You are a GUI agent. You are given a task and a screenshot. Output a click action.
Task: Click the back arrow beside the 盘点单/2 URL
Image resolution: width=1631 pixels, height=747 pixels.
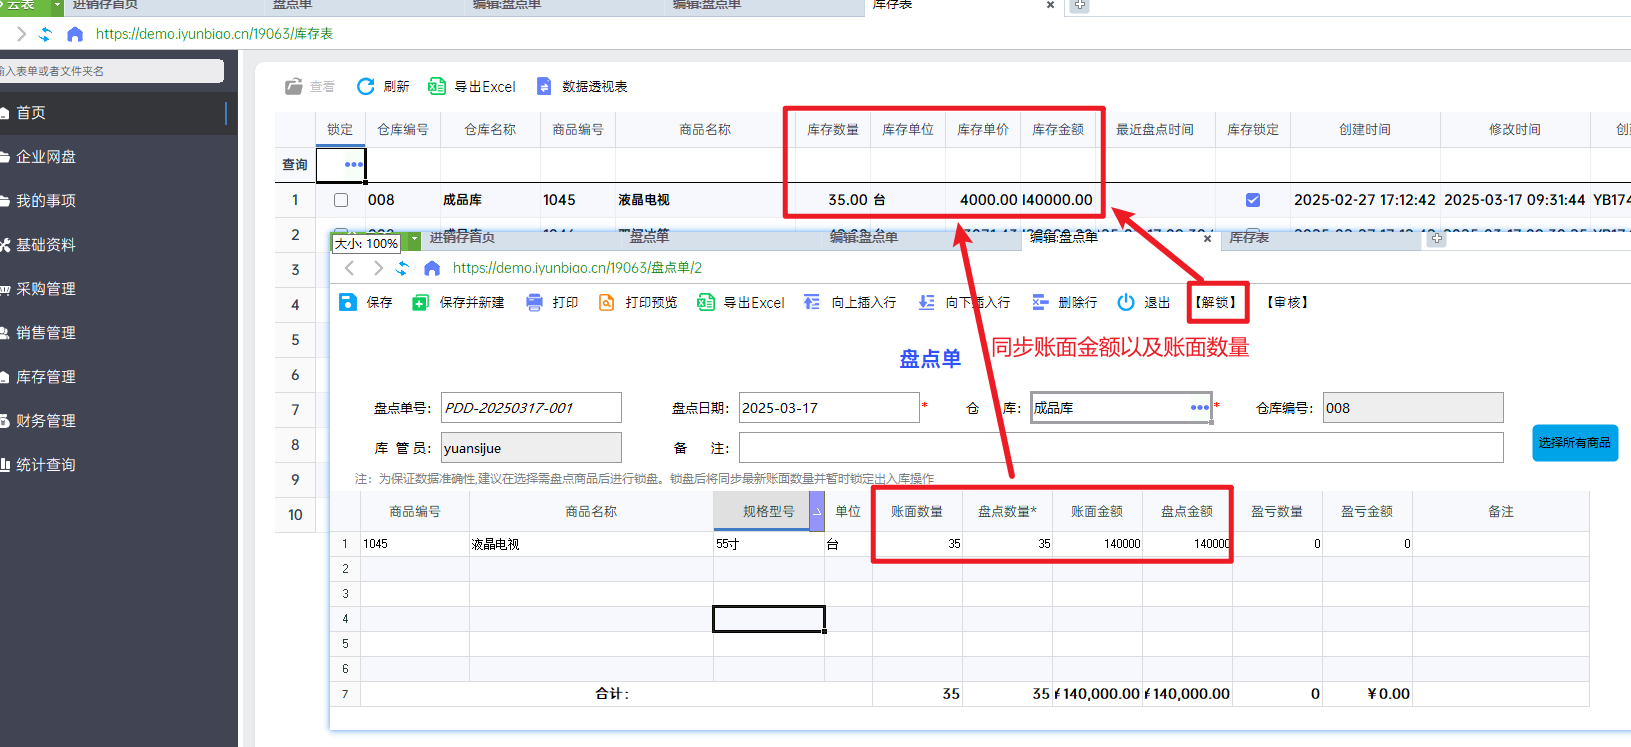(350, 268)
